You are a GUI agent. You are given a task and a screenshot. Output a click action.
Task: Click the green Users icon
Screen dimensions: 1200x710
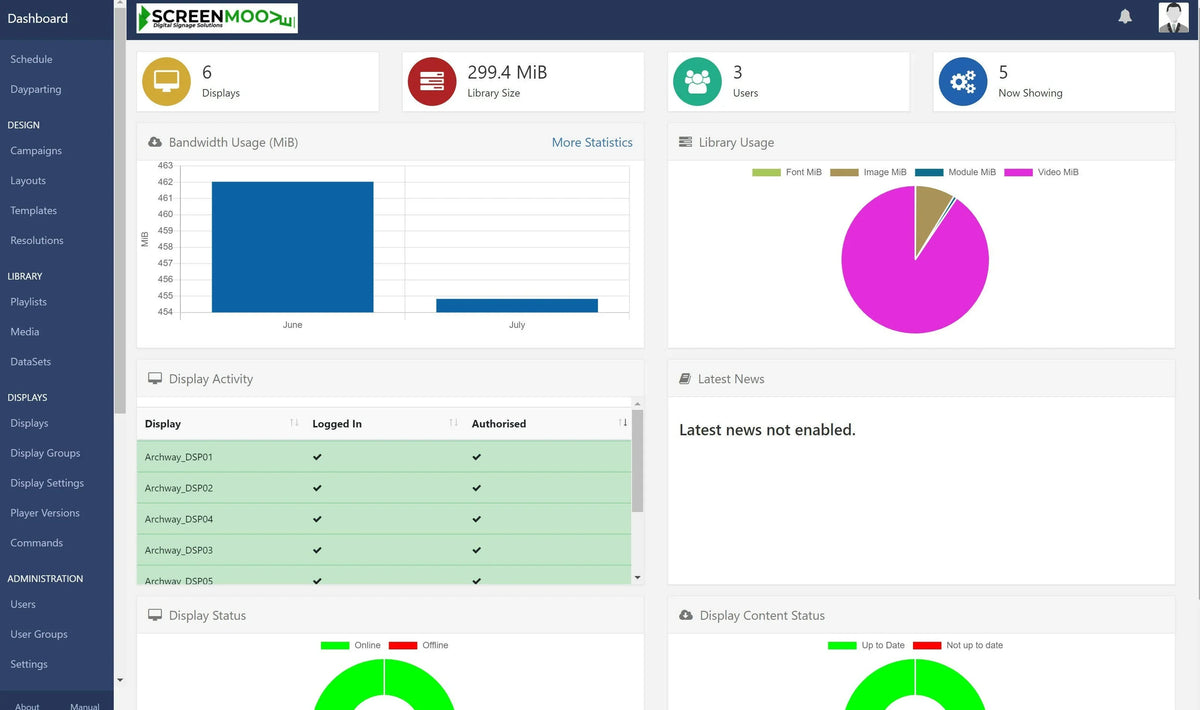point(698,82)
